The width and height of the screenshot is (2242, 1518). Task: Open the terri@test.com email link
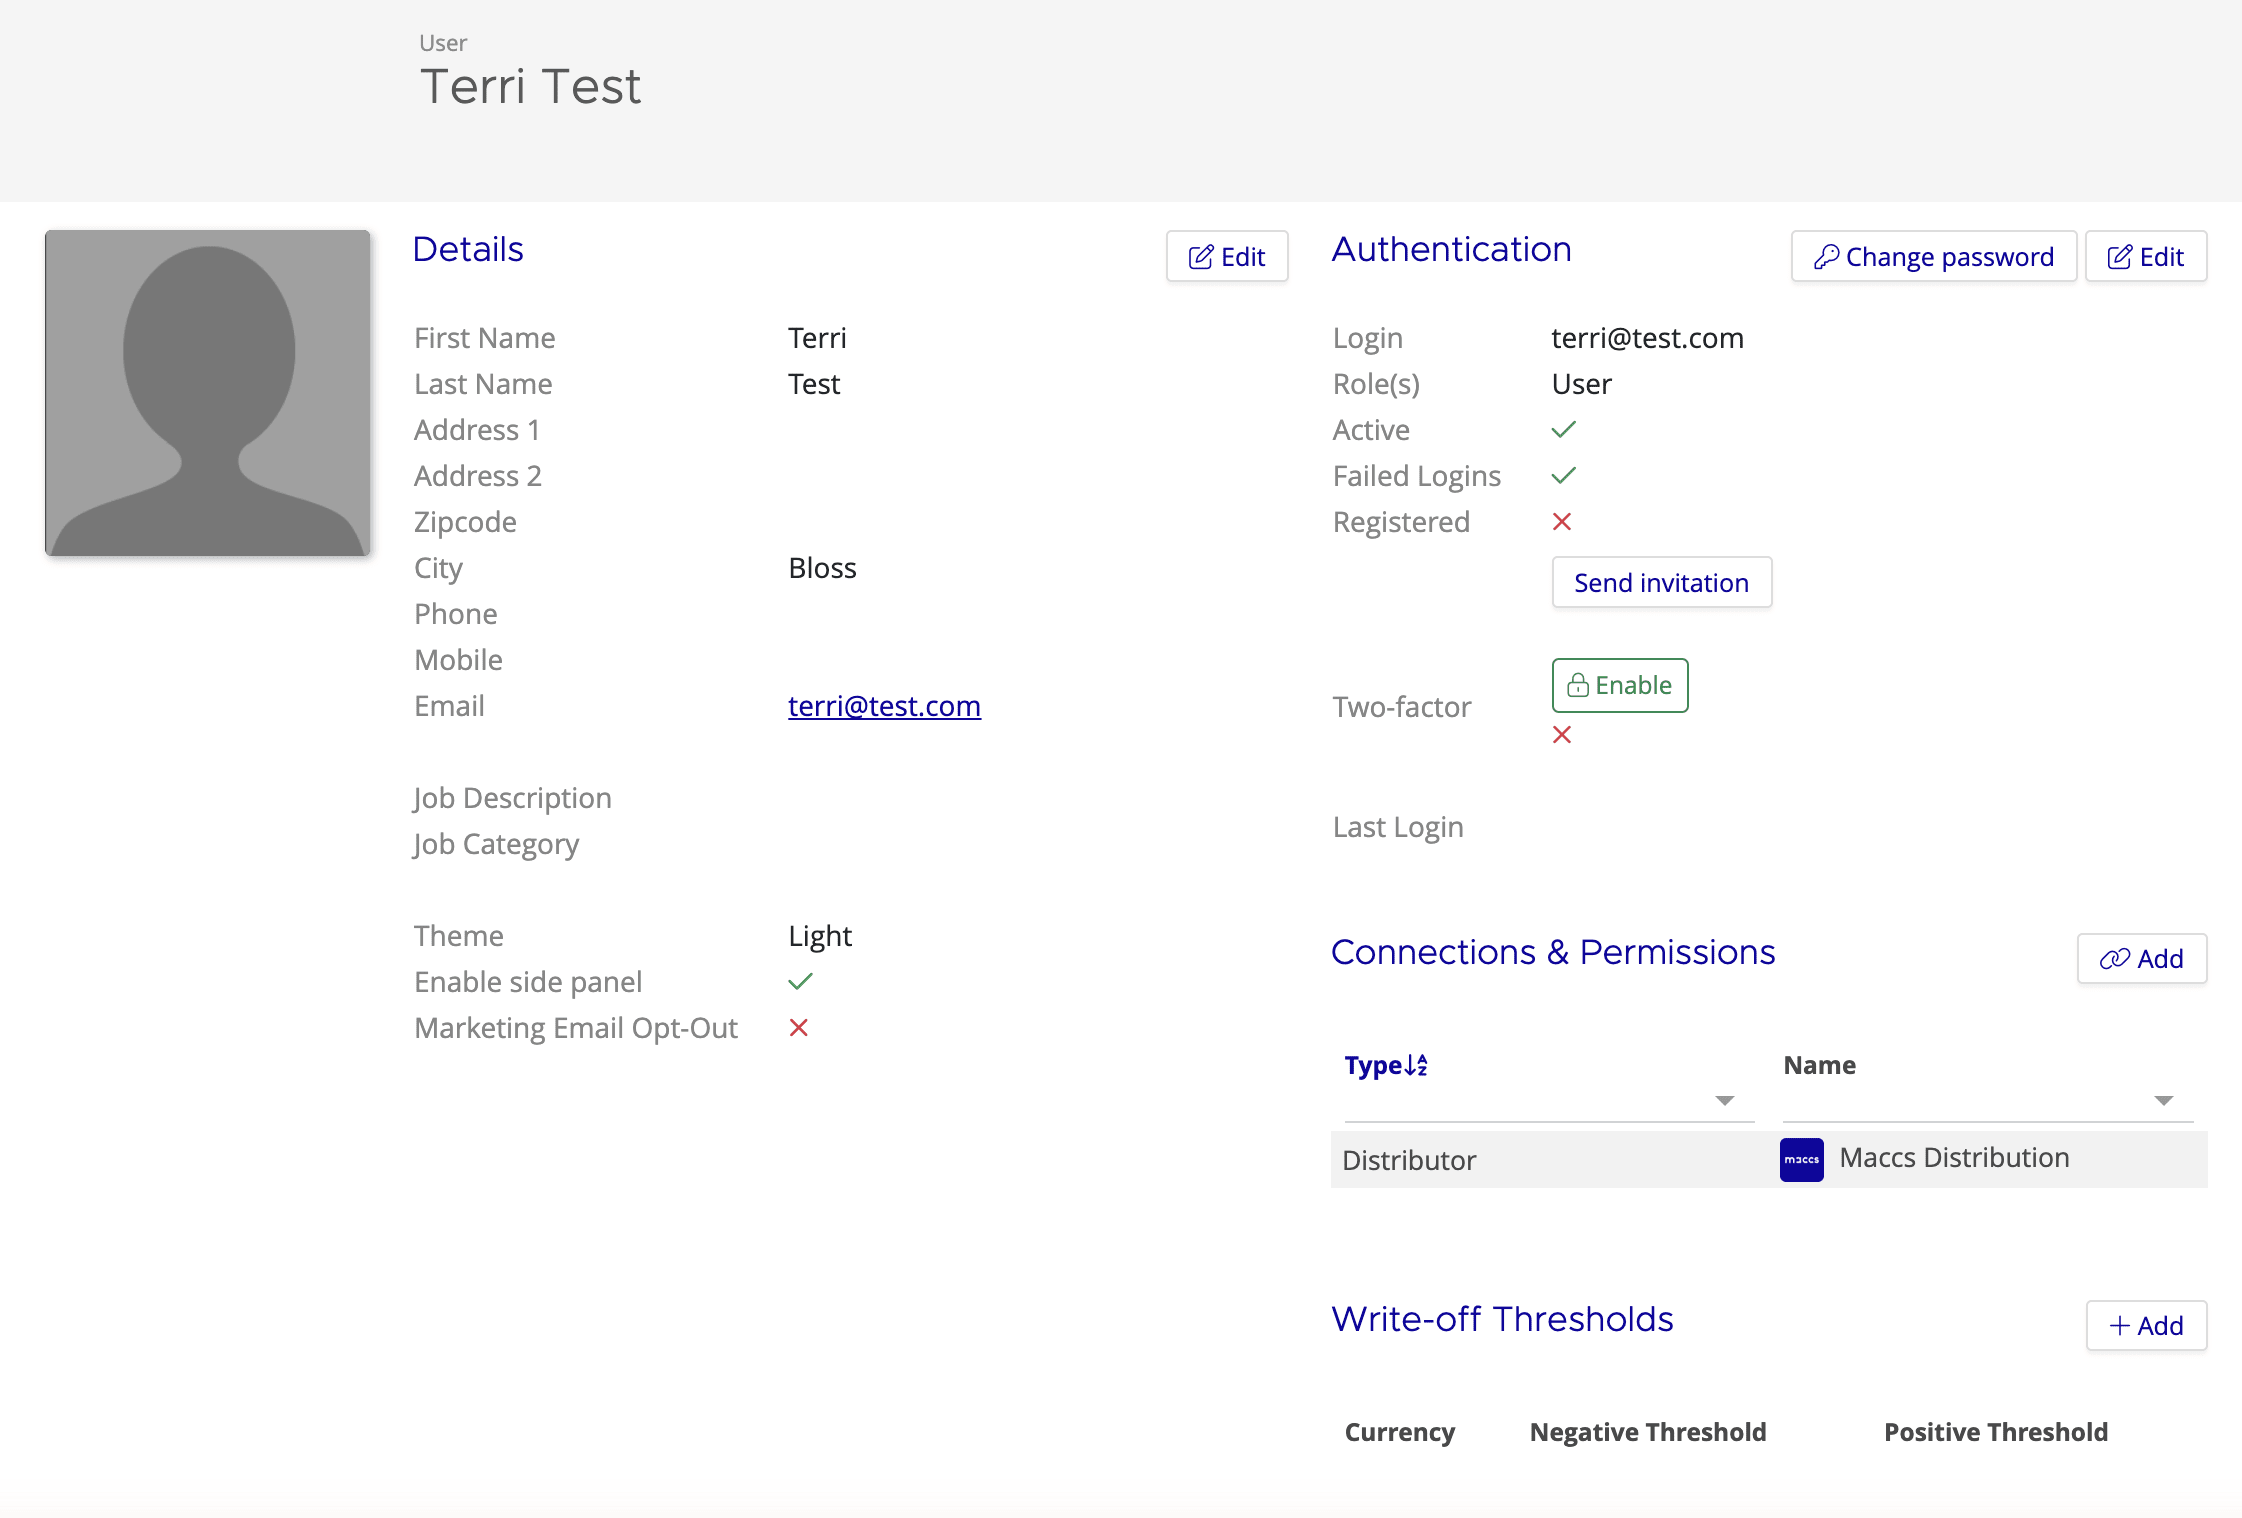[884, 706]
